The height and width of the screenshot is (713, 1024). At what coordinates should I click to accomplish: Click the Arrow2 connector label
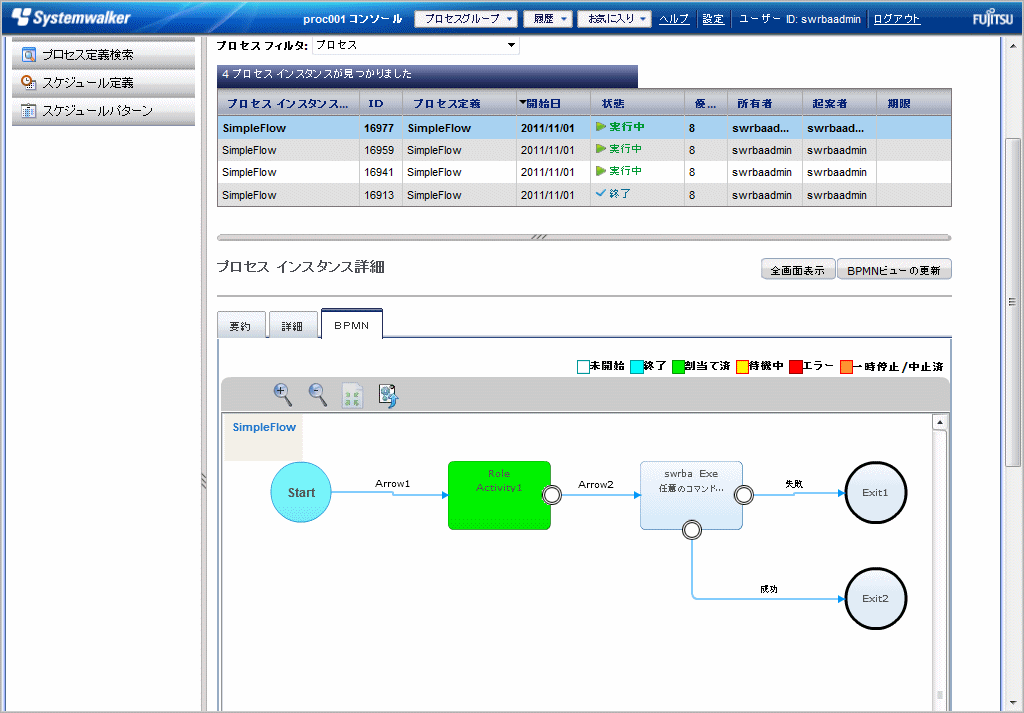pos(596,484)
